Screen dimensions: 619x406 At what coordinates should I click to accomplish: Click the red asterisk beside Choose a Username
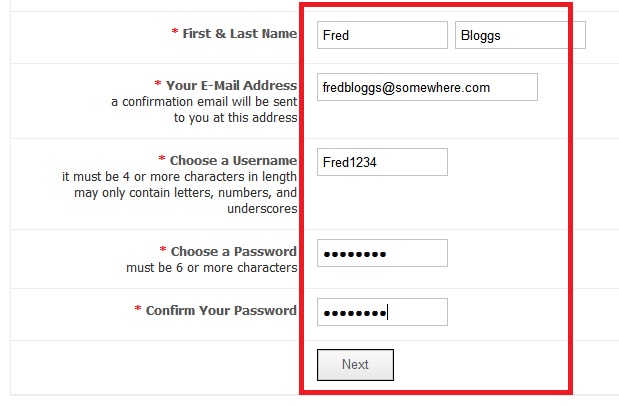(x=162, y=160)
